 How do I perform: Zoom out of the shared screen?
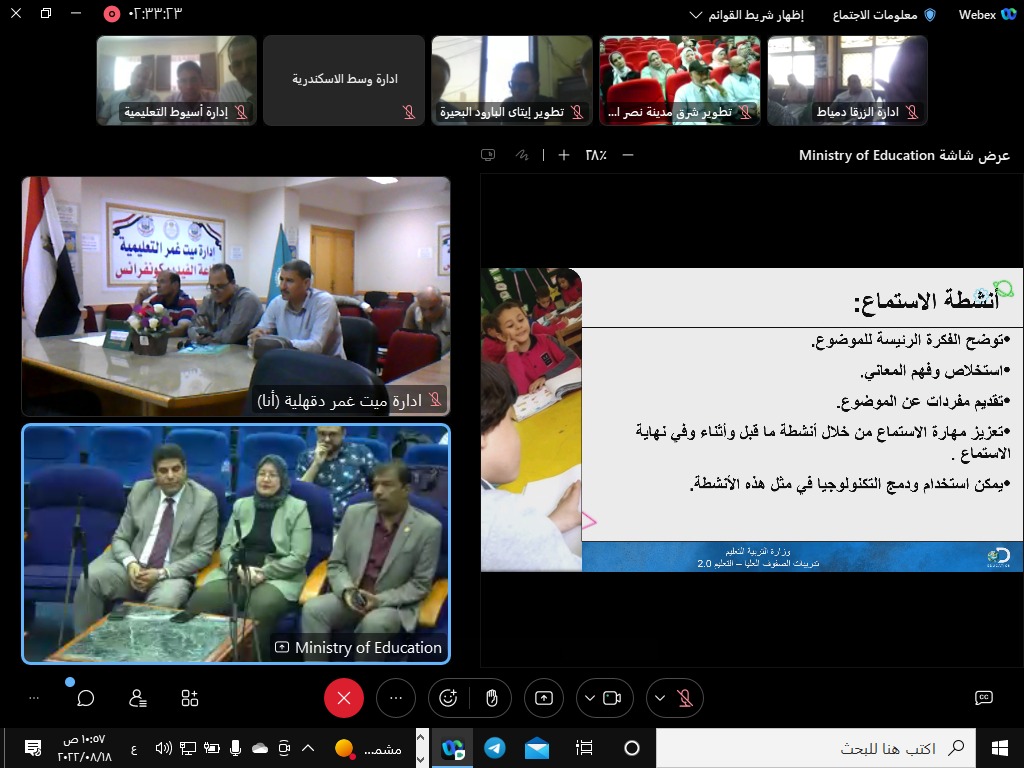[628, 155]
